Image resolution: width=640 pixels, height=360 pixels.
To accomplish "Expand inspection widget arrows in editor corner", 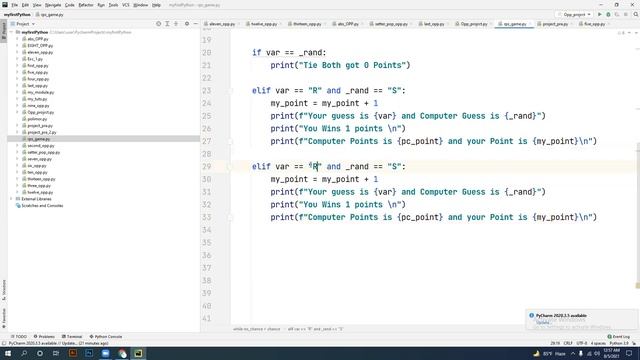I will coord(632,33).
